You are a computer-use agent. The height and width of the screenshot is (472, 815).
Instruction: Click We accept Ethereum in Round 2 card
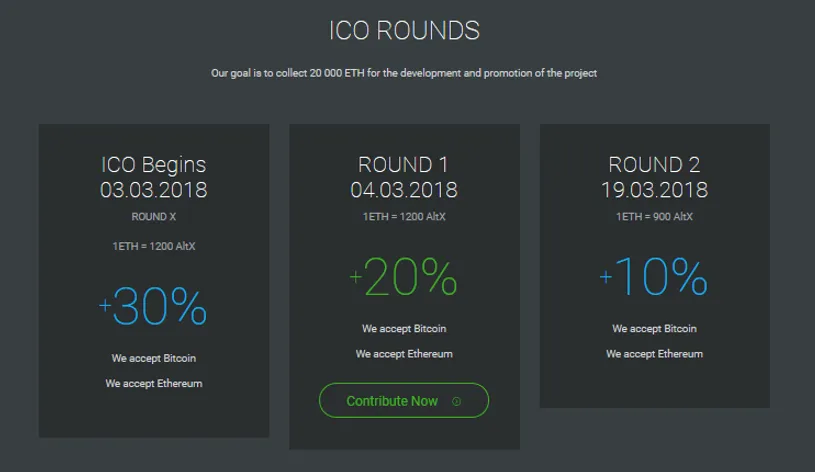(x=654, y=354)
